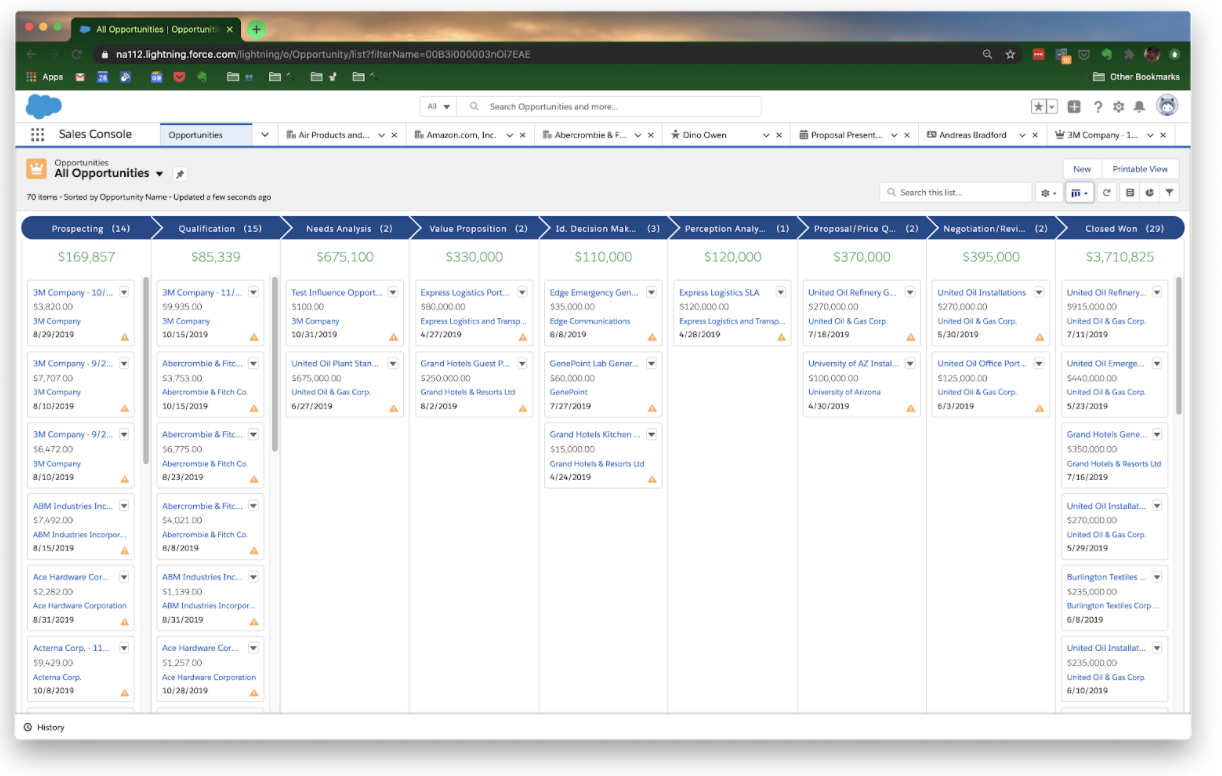The image size is (1222, 776).
Task: Open 3M Company tab actions chevron
Action: coord(1150,135)
